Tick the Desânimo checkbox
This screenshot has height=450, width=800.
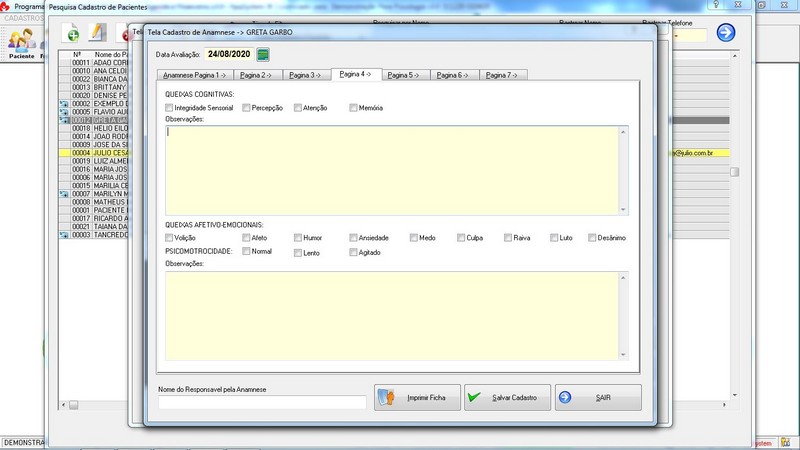click(x=592, y=238)
